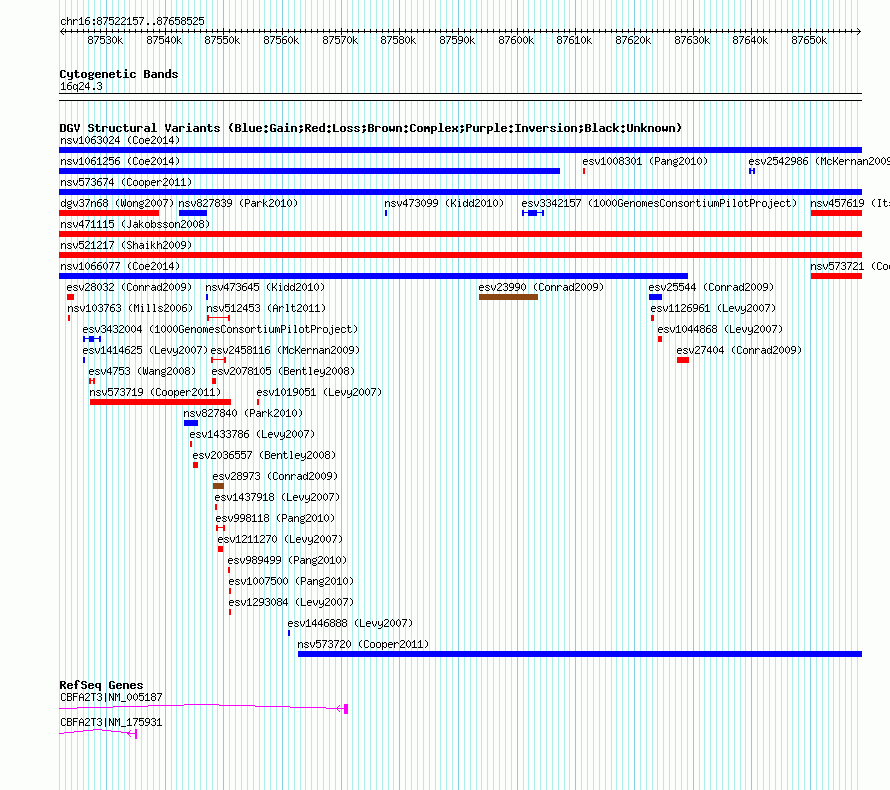Click the blue nsv573720 (Cooper2011) bar
The height and width of the screenshot is (790, 890).
tap(580, 654)
